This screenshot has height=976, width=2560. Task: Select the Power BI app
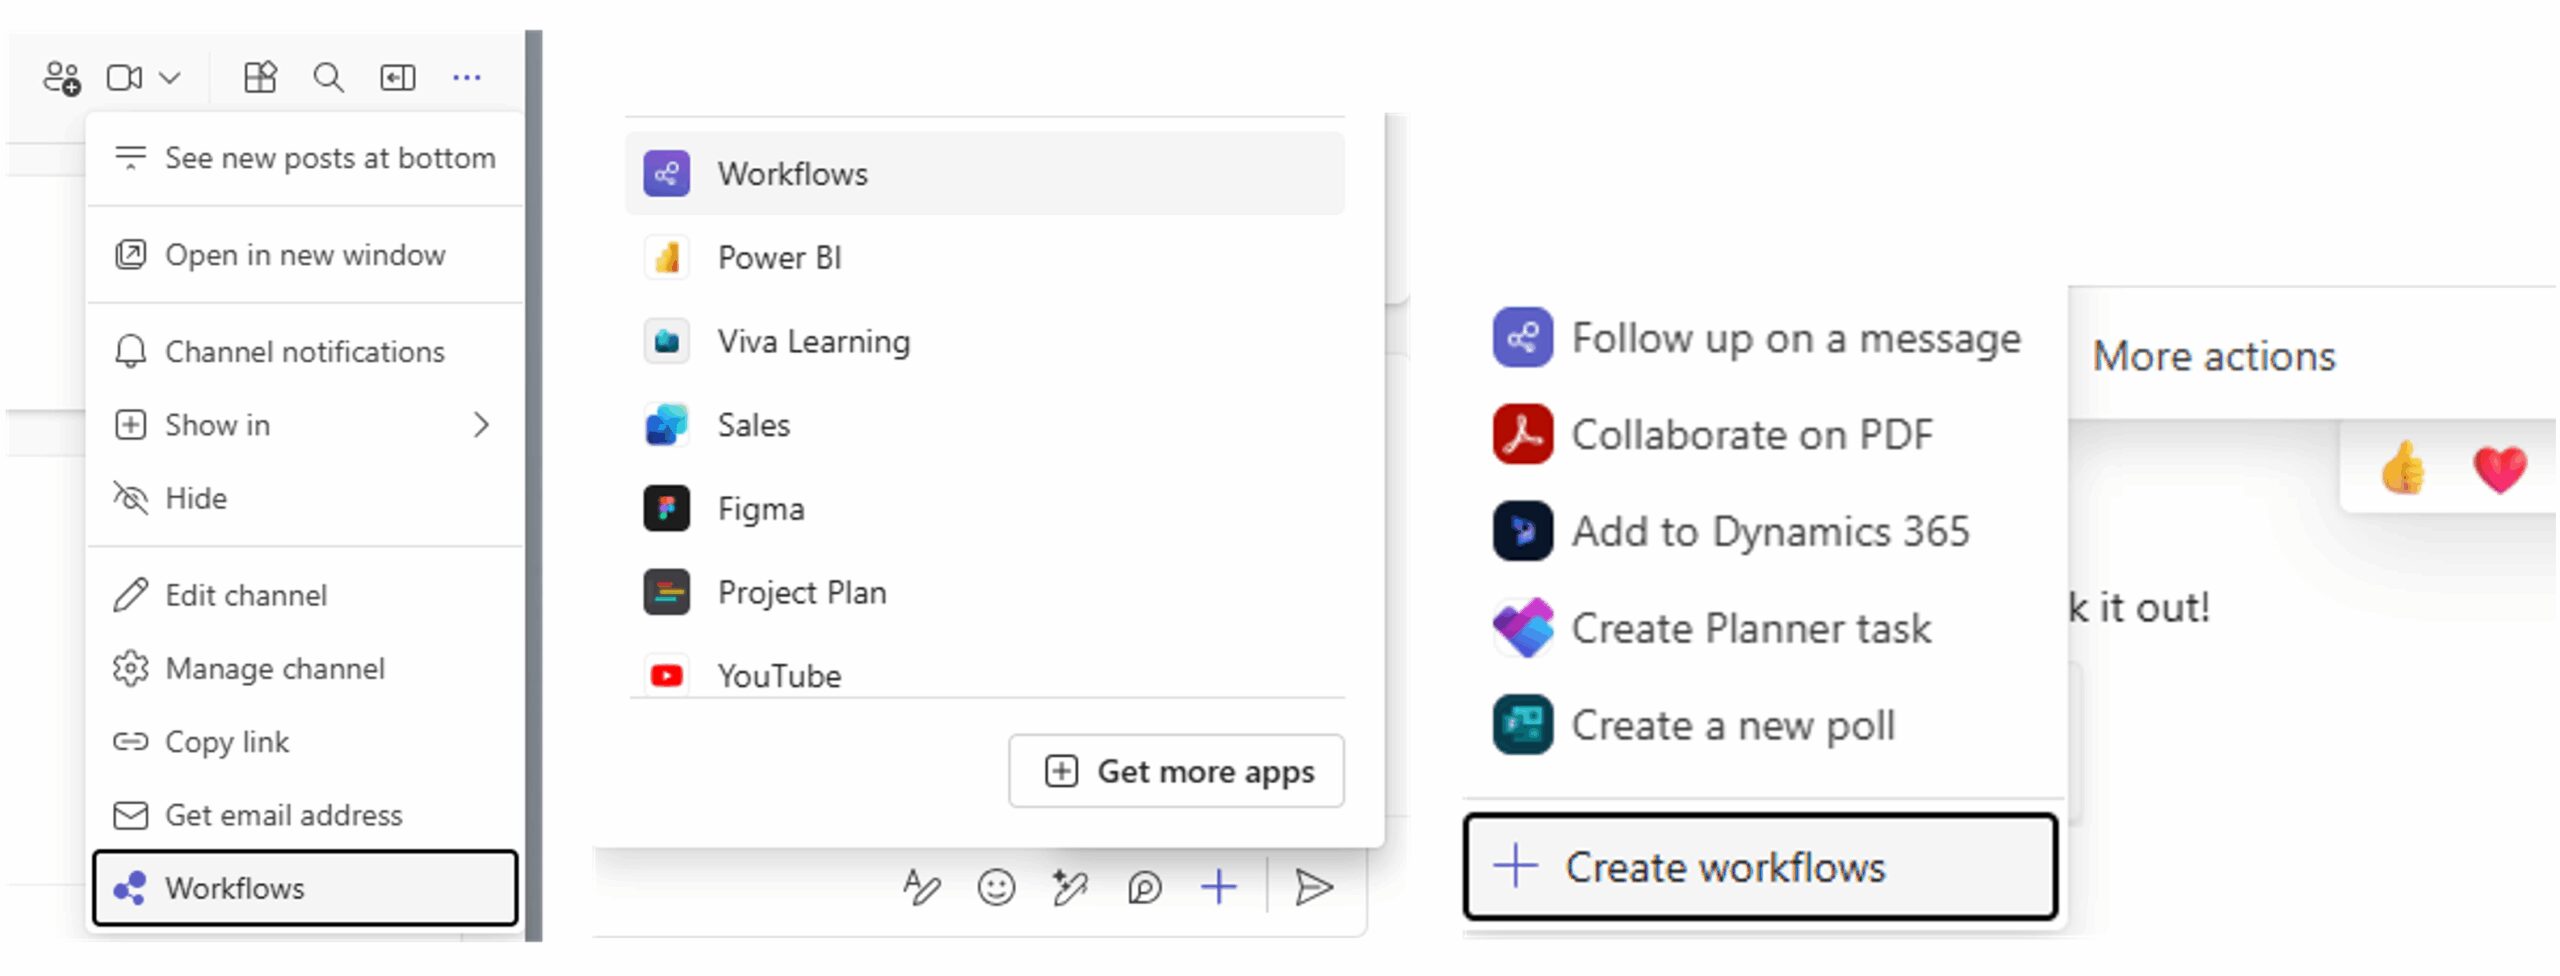coord(779,258)
